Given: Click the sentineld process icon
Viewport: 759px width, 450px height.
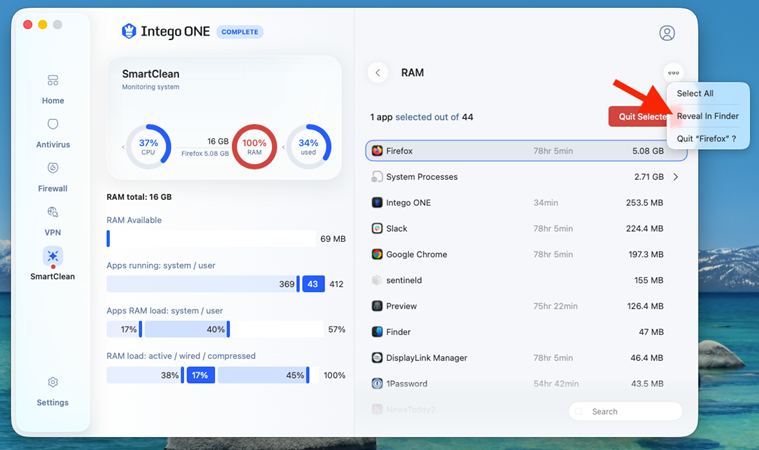Looking at the screenshot, I should point(377,280).
